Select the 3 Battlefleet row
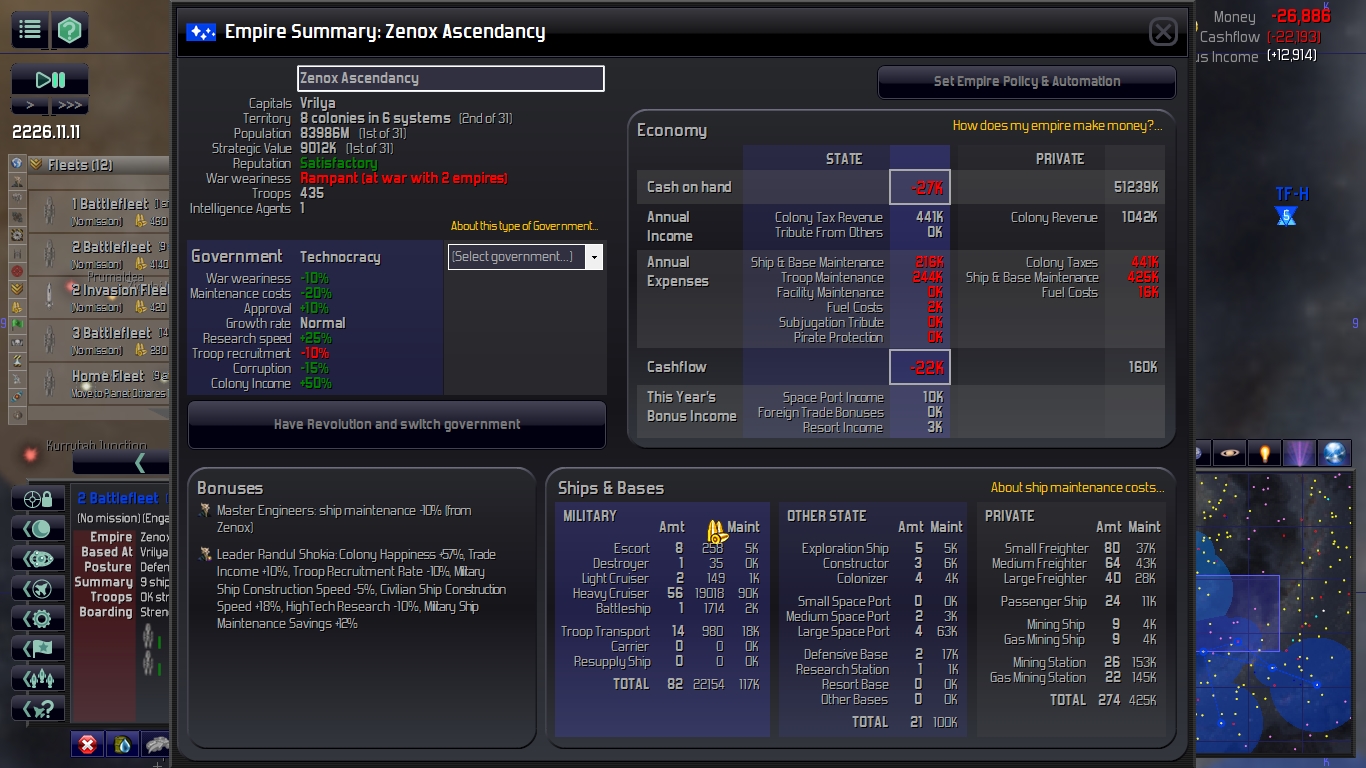 (98, 341)
